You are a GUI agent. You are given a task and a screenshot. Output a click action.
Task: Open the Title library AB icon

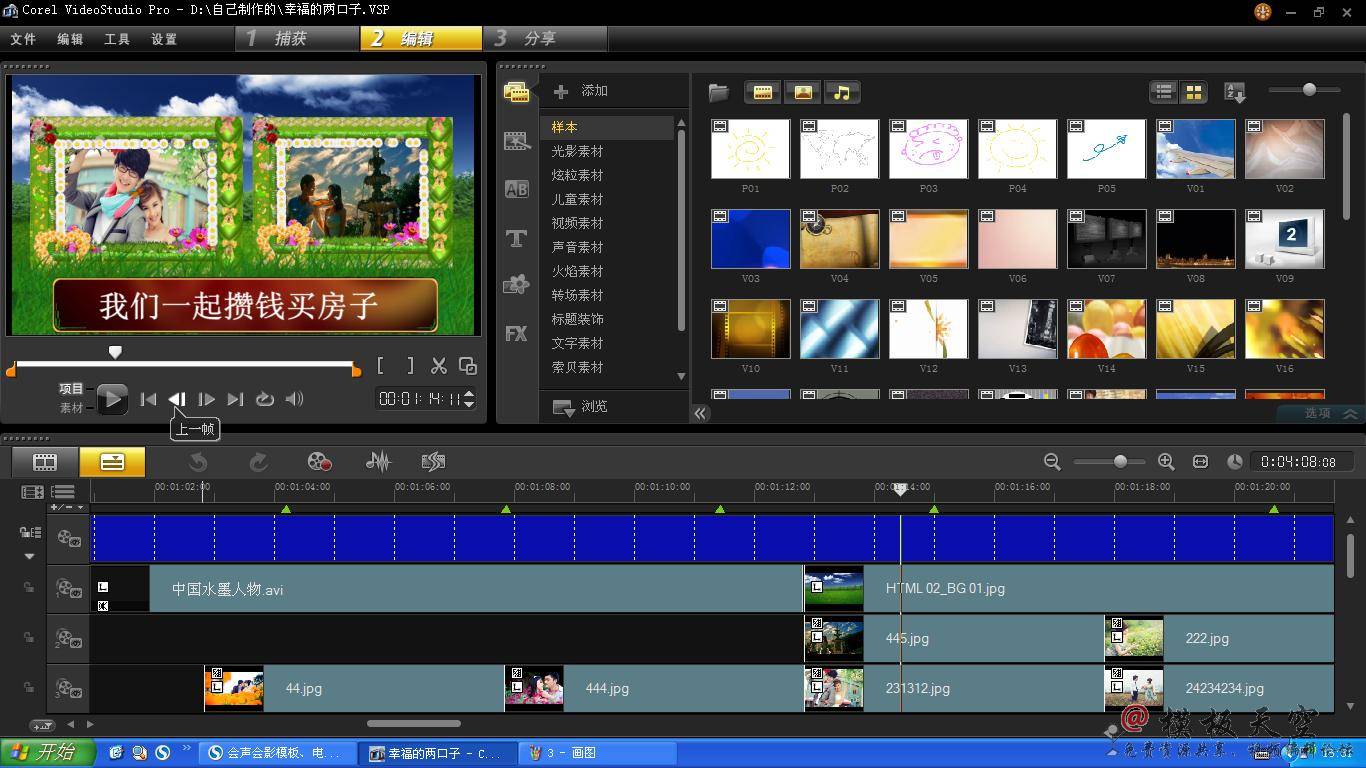pos(516,189)
